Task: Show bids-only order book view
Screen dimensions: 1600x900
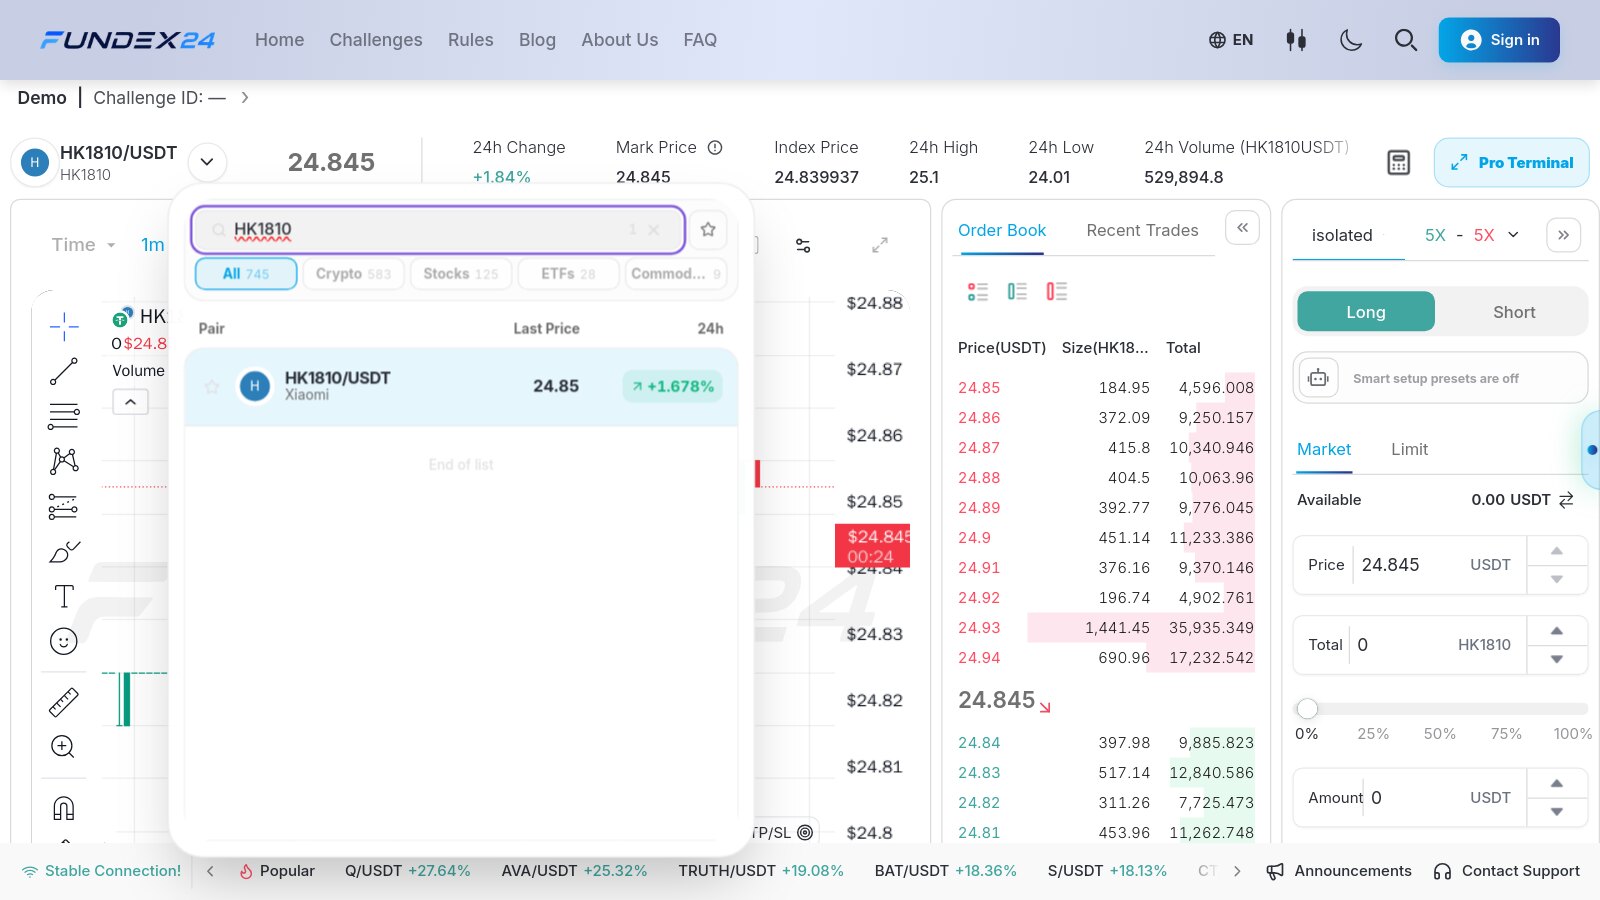Action: pyautogui.click(x=1017, y=291)
